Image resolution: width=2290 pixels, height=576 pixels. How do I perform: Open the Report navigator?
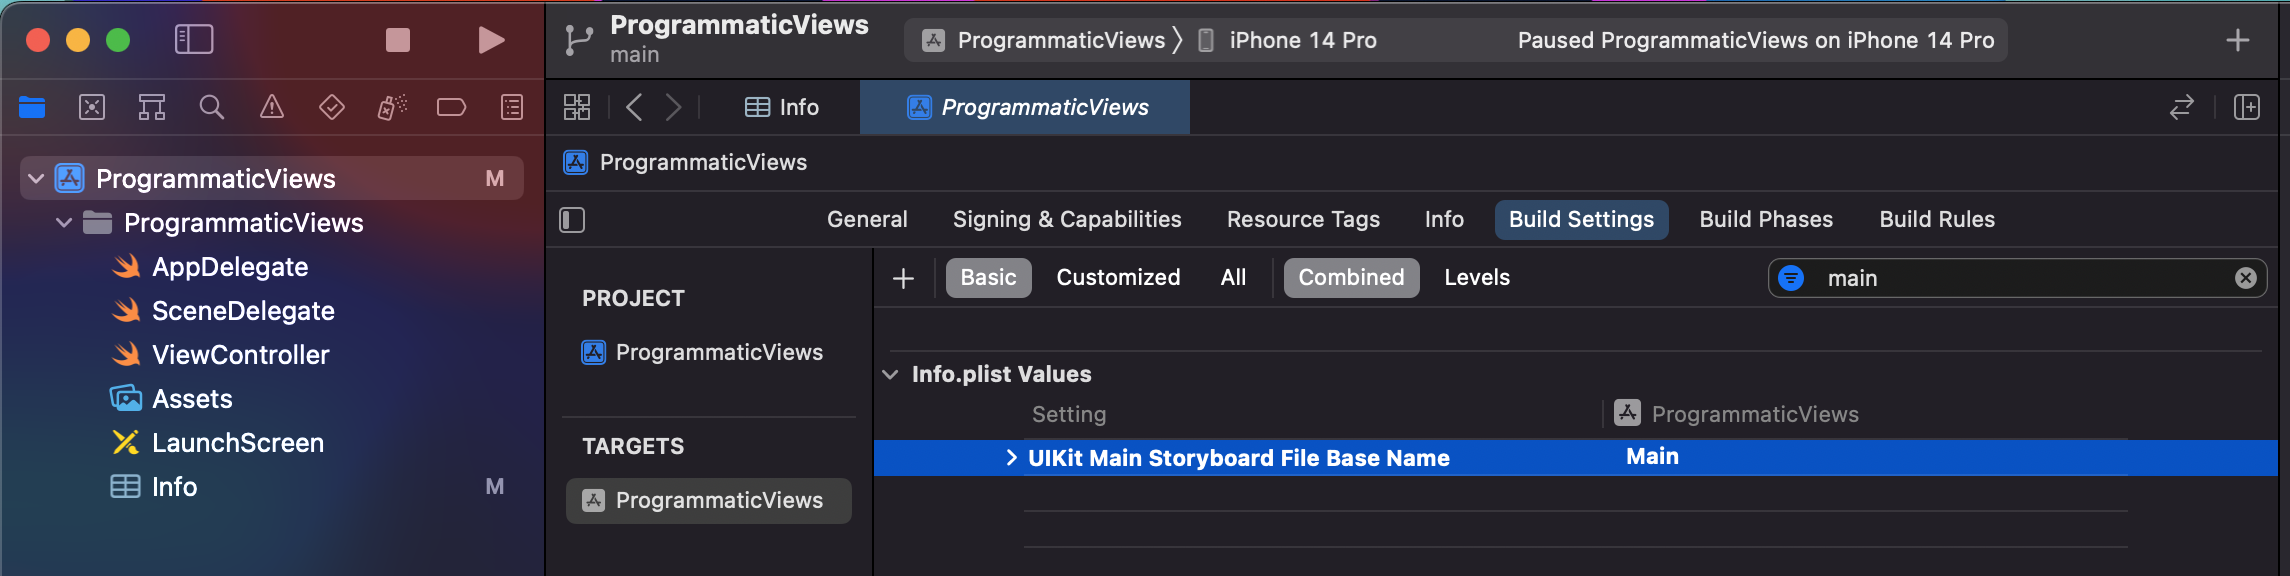tap(512, 107)
